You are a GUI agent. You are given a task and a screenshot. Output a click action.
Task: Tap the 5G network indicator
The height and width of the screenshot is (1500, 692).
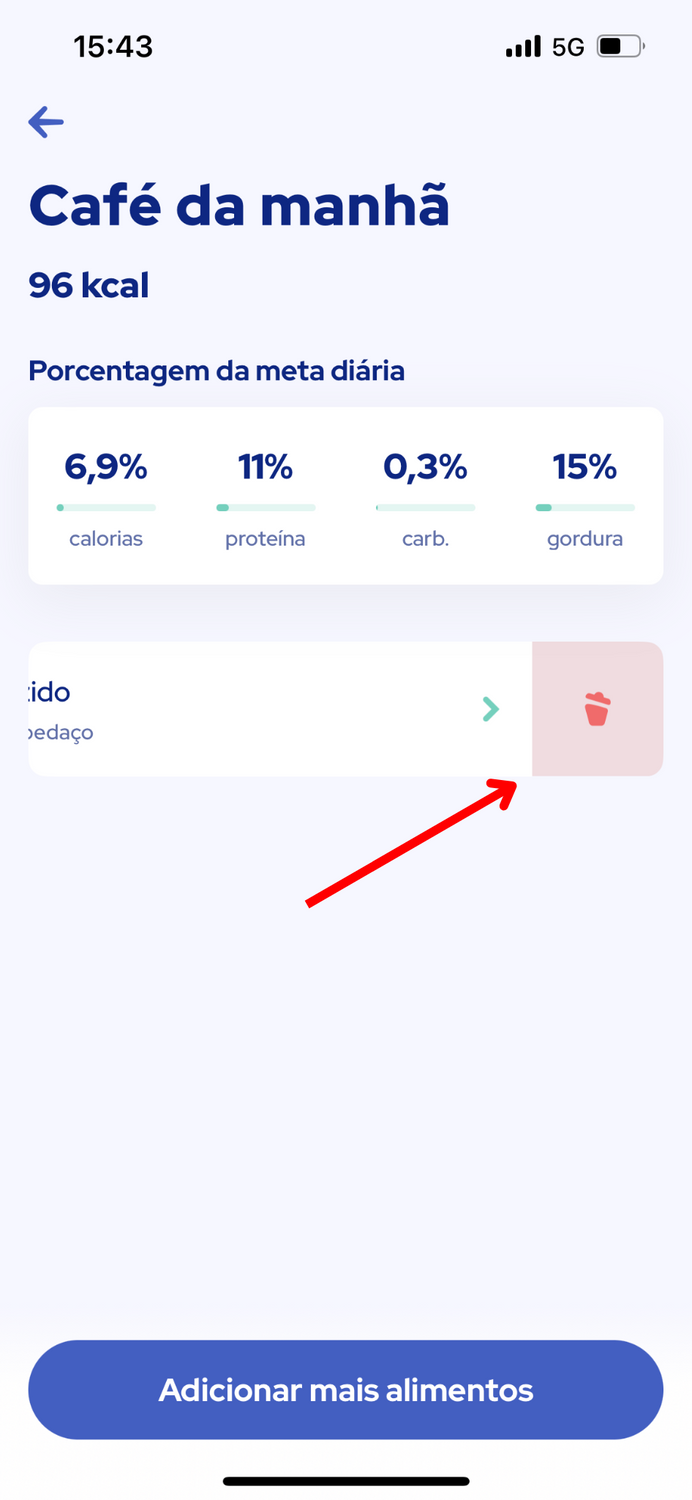point(568,47)
